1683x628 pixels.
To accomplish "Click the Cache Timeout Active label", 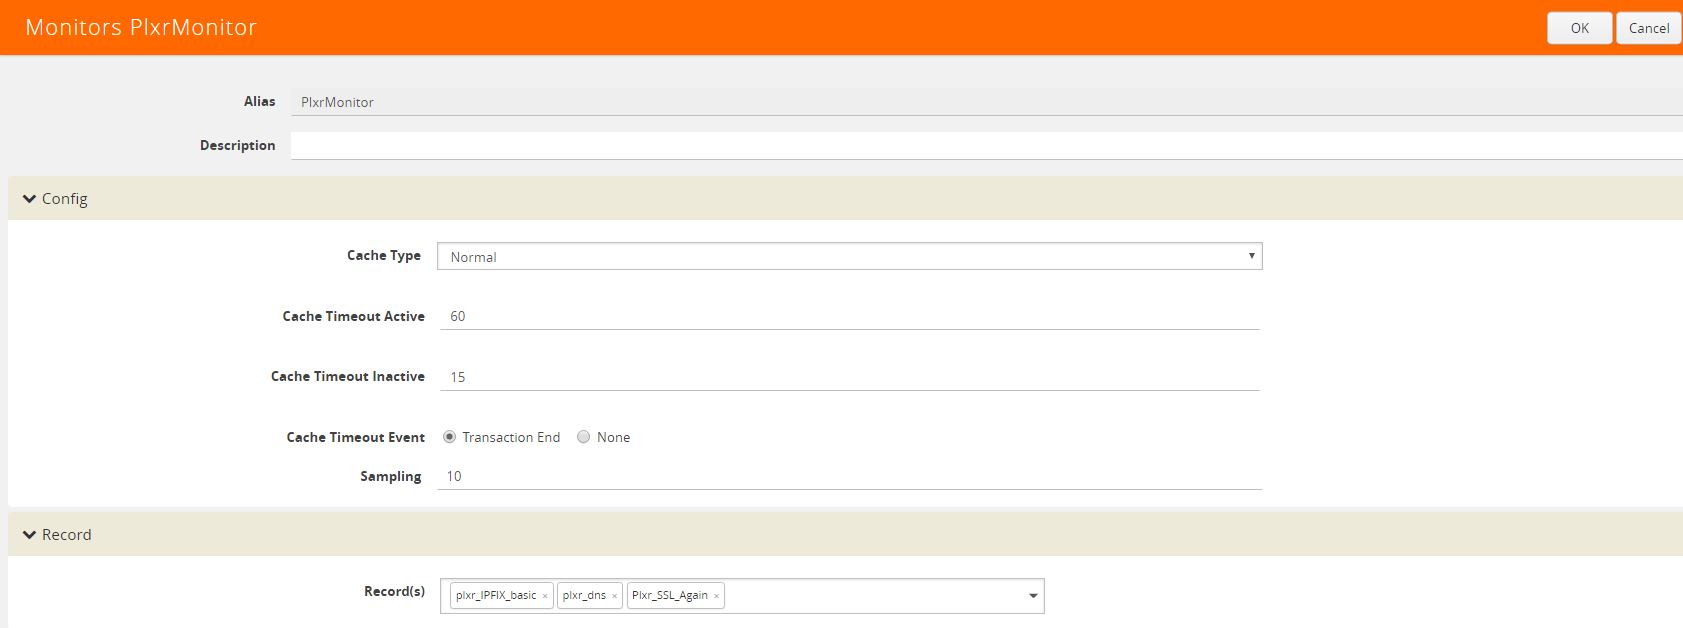I will click(x=354, y=316).
